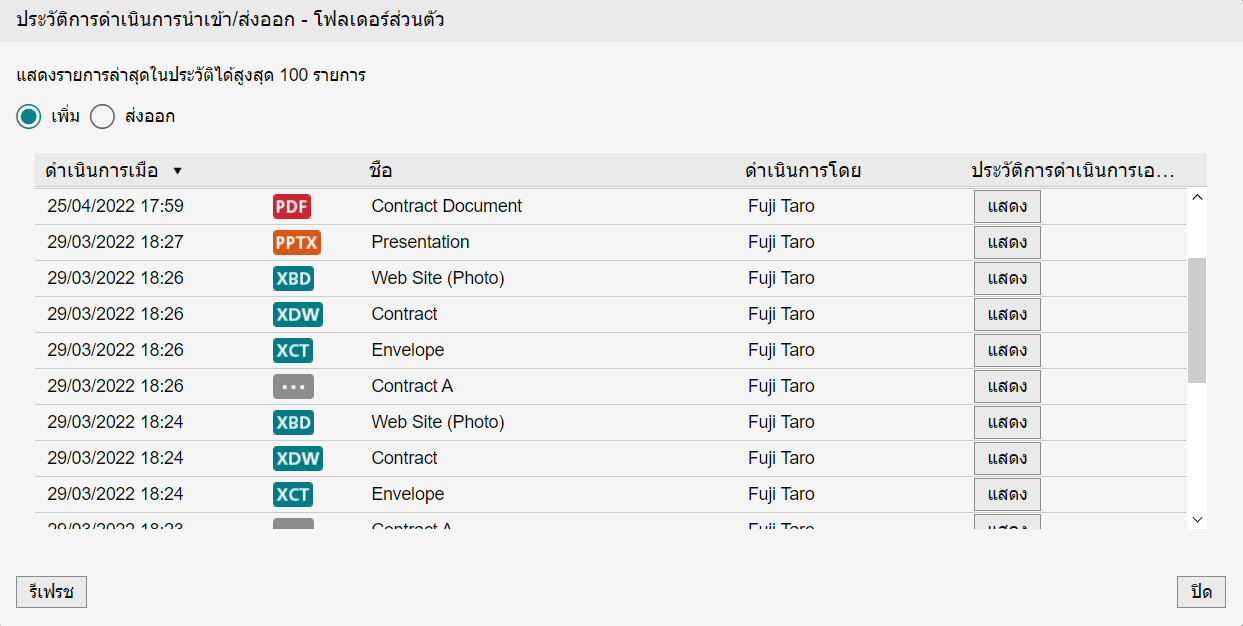Click the รีเฟรช button
This screenshot has height=626, width=1243.
point(51,592)
